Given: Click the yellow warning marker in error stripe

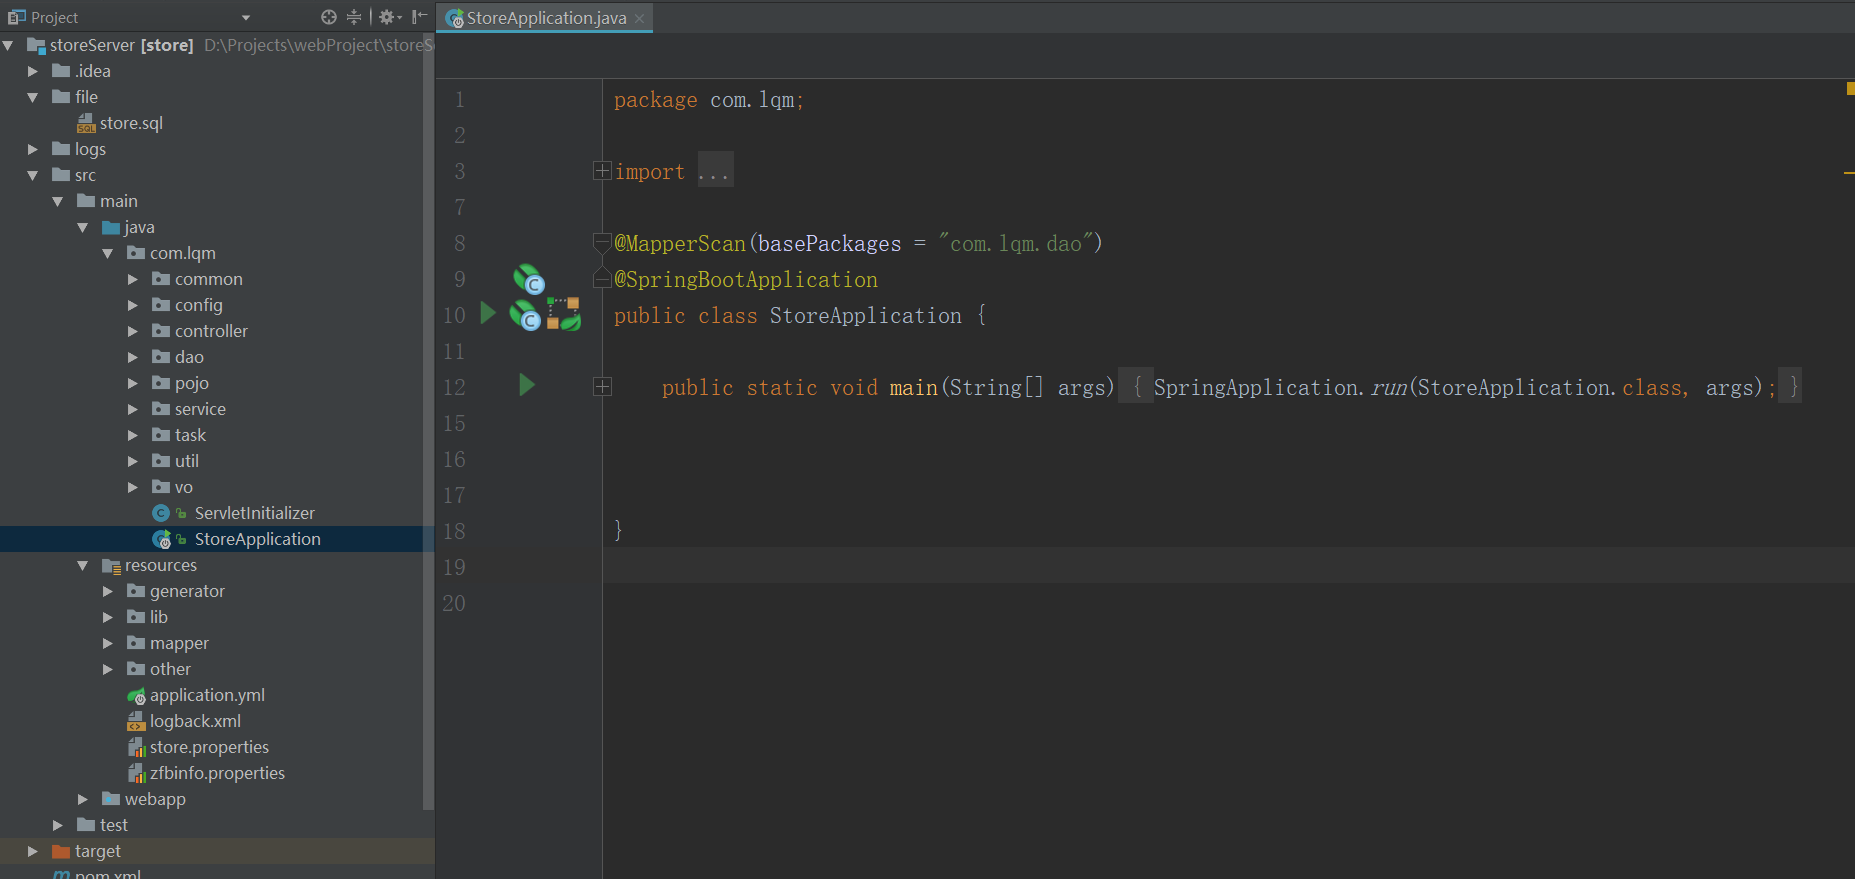Looking at the screenshot, I should (x=1849, y=173).
